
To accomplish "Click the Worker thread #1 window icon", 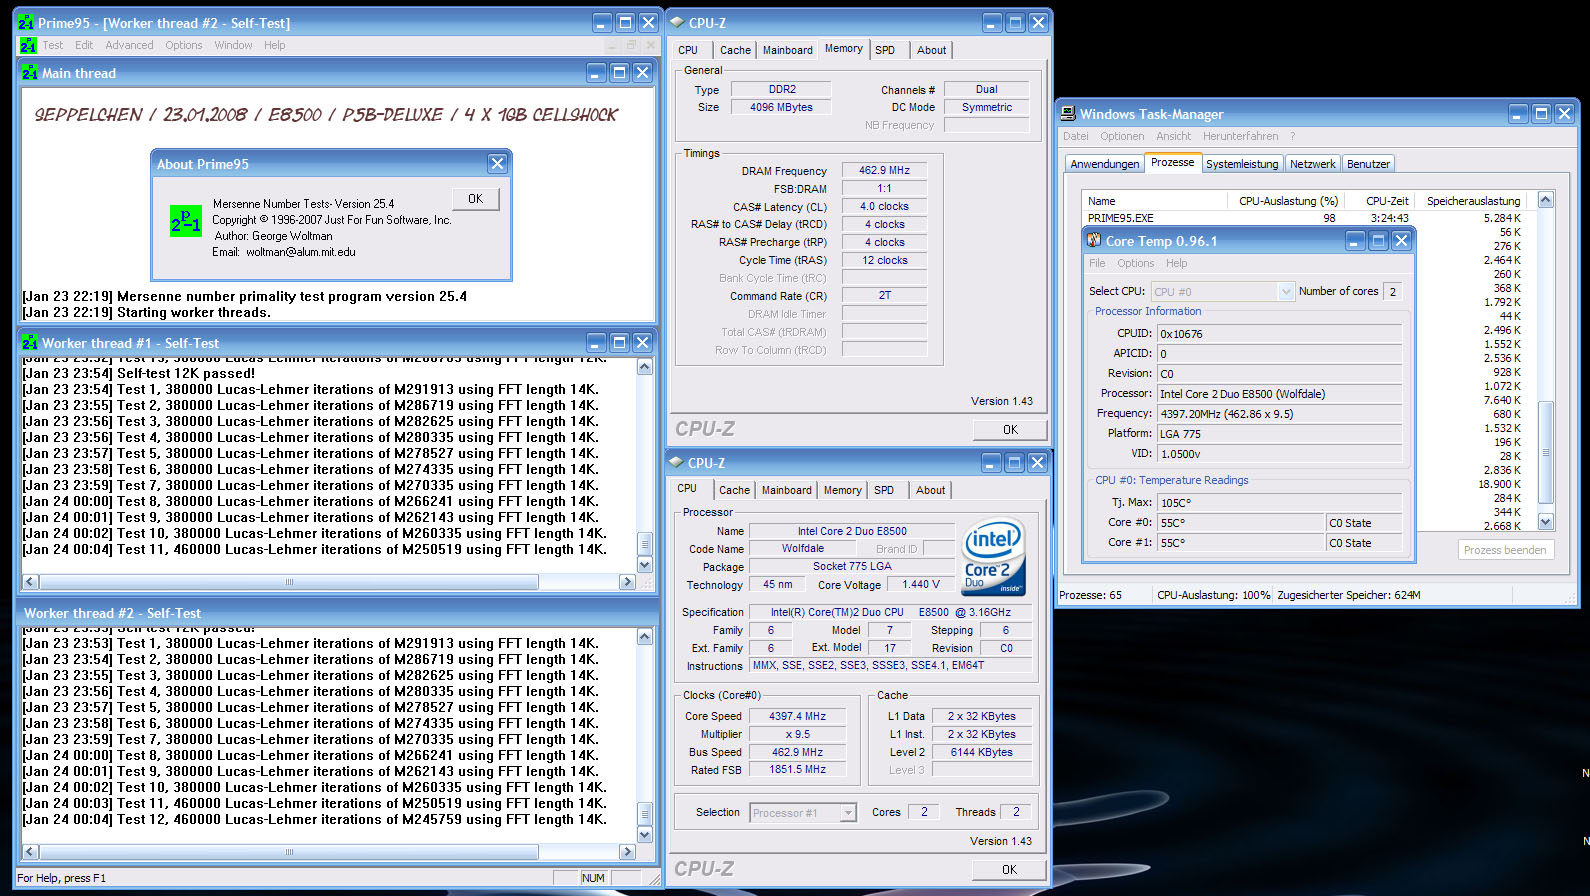I will point(30,343).
